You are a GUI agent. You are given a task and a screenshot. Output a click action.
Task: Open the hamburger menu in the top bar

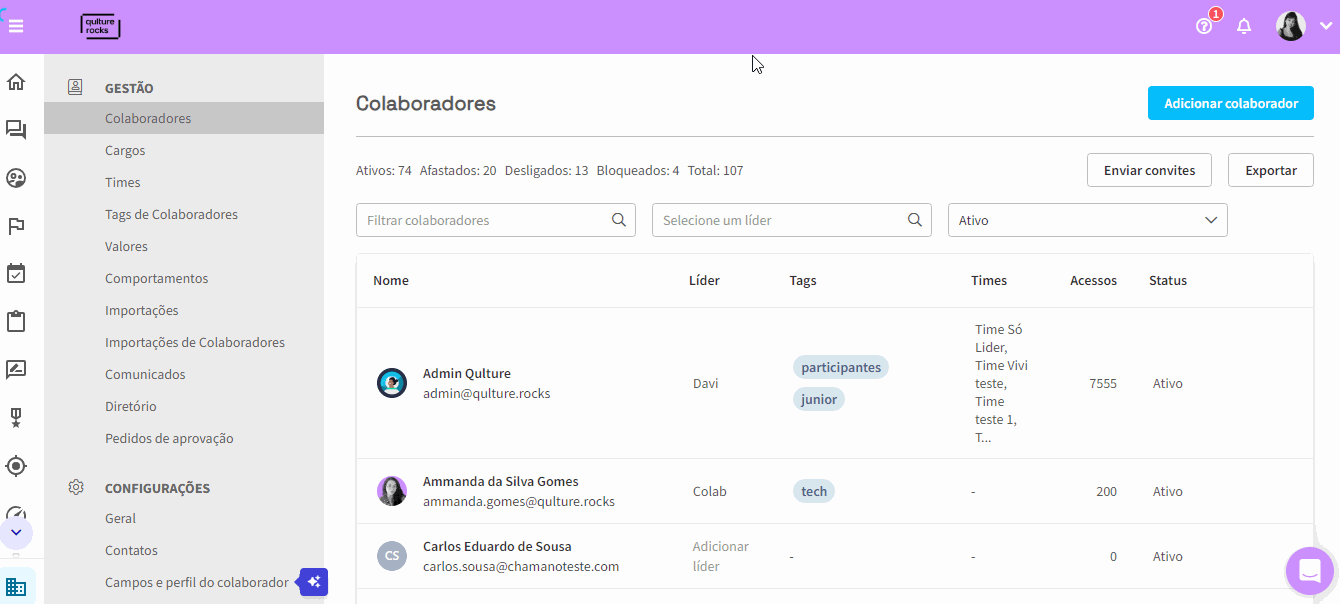(16, 26)
